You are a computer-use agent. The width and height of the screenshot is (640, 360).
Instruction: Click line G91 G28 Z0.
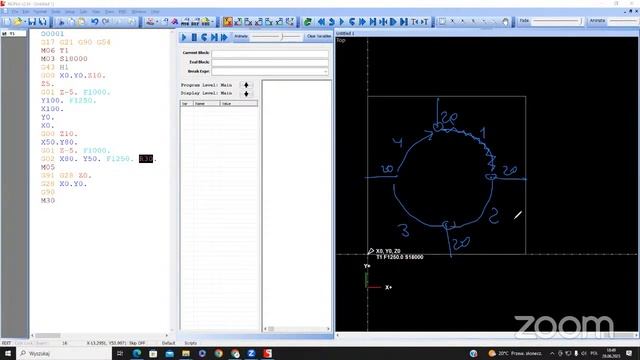click(x=67, y=176)
